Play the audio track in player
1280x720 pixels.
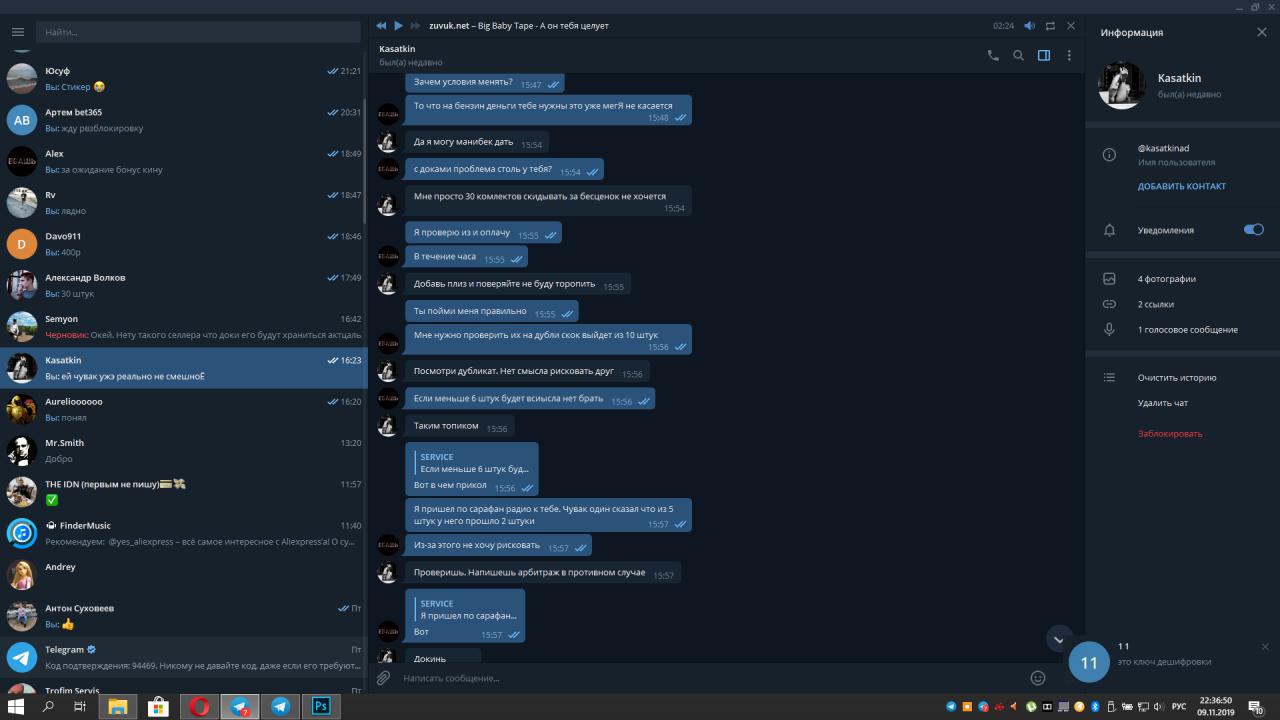pyautogui.click(x=398, y=25)
